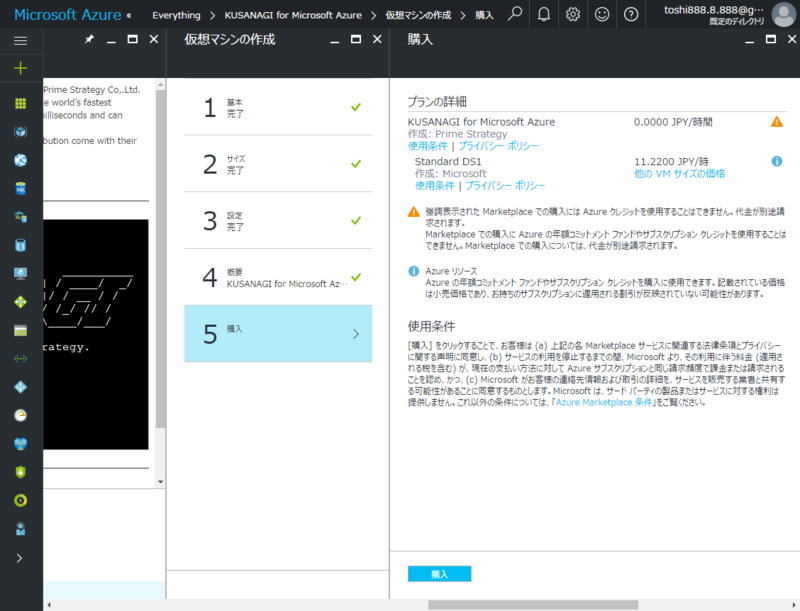
Task: Open the help question mark icon
Action: point(631,14)
